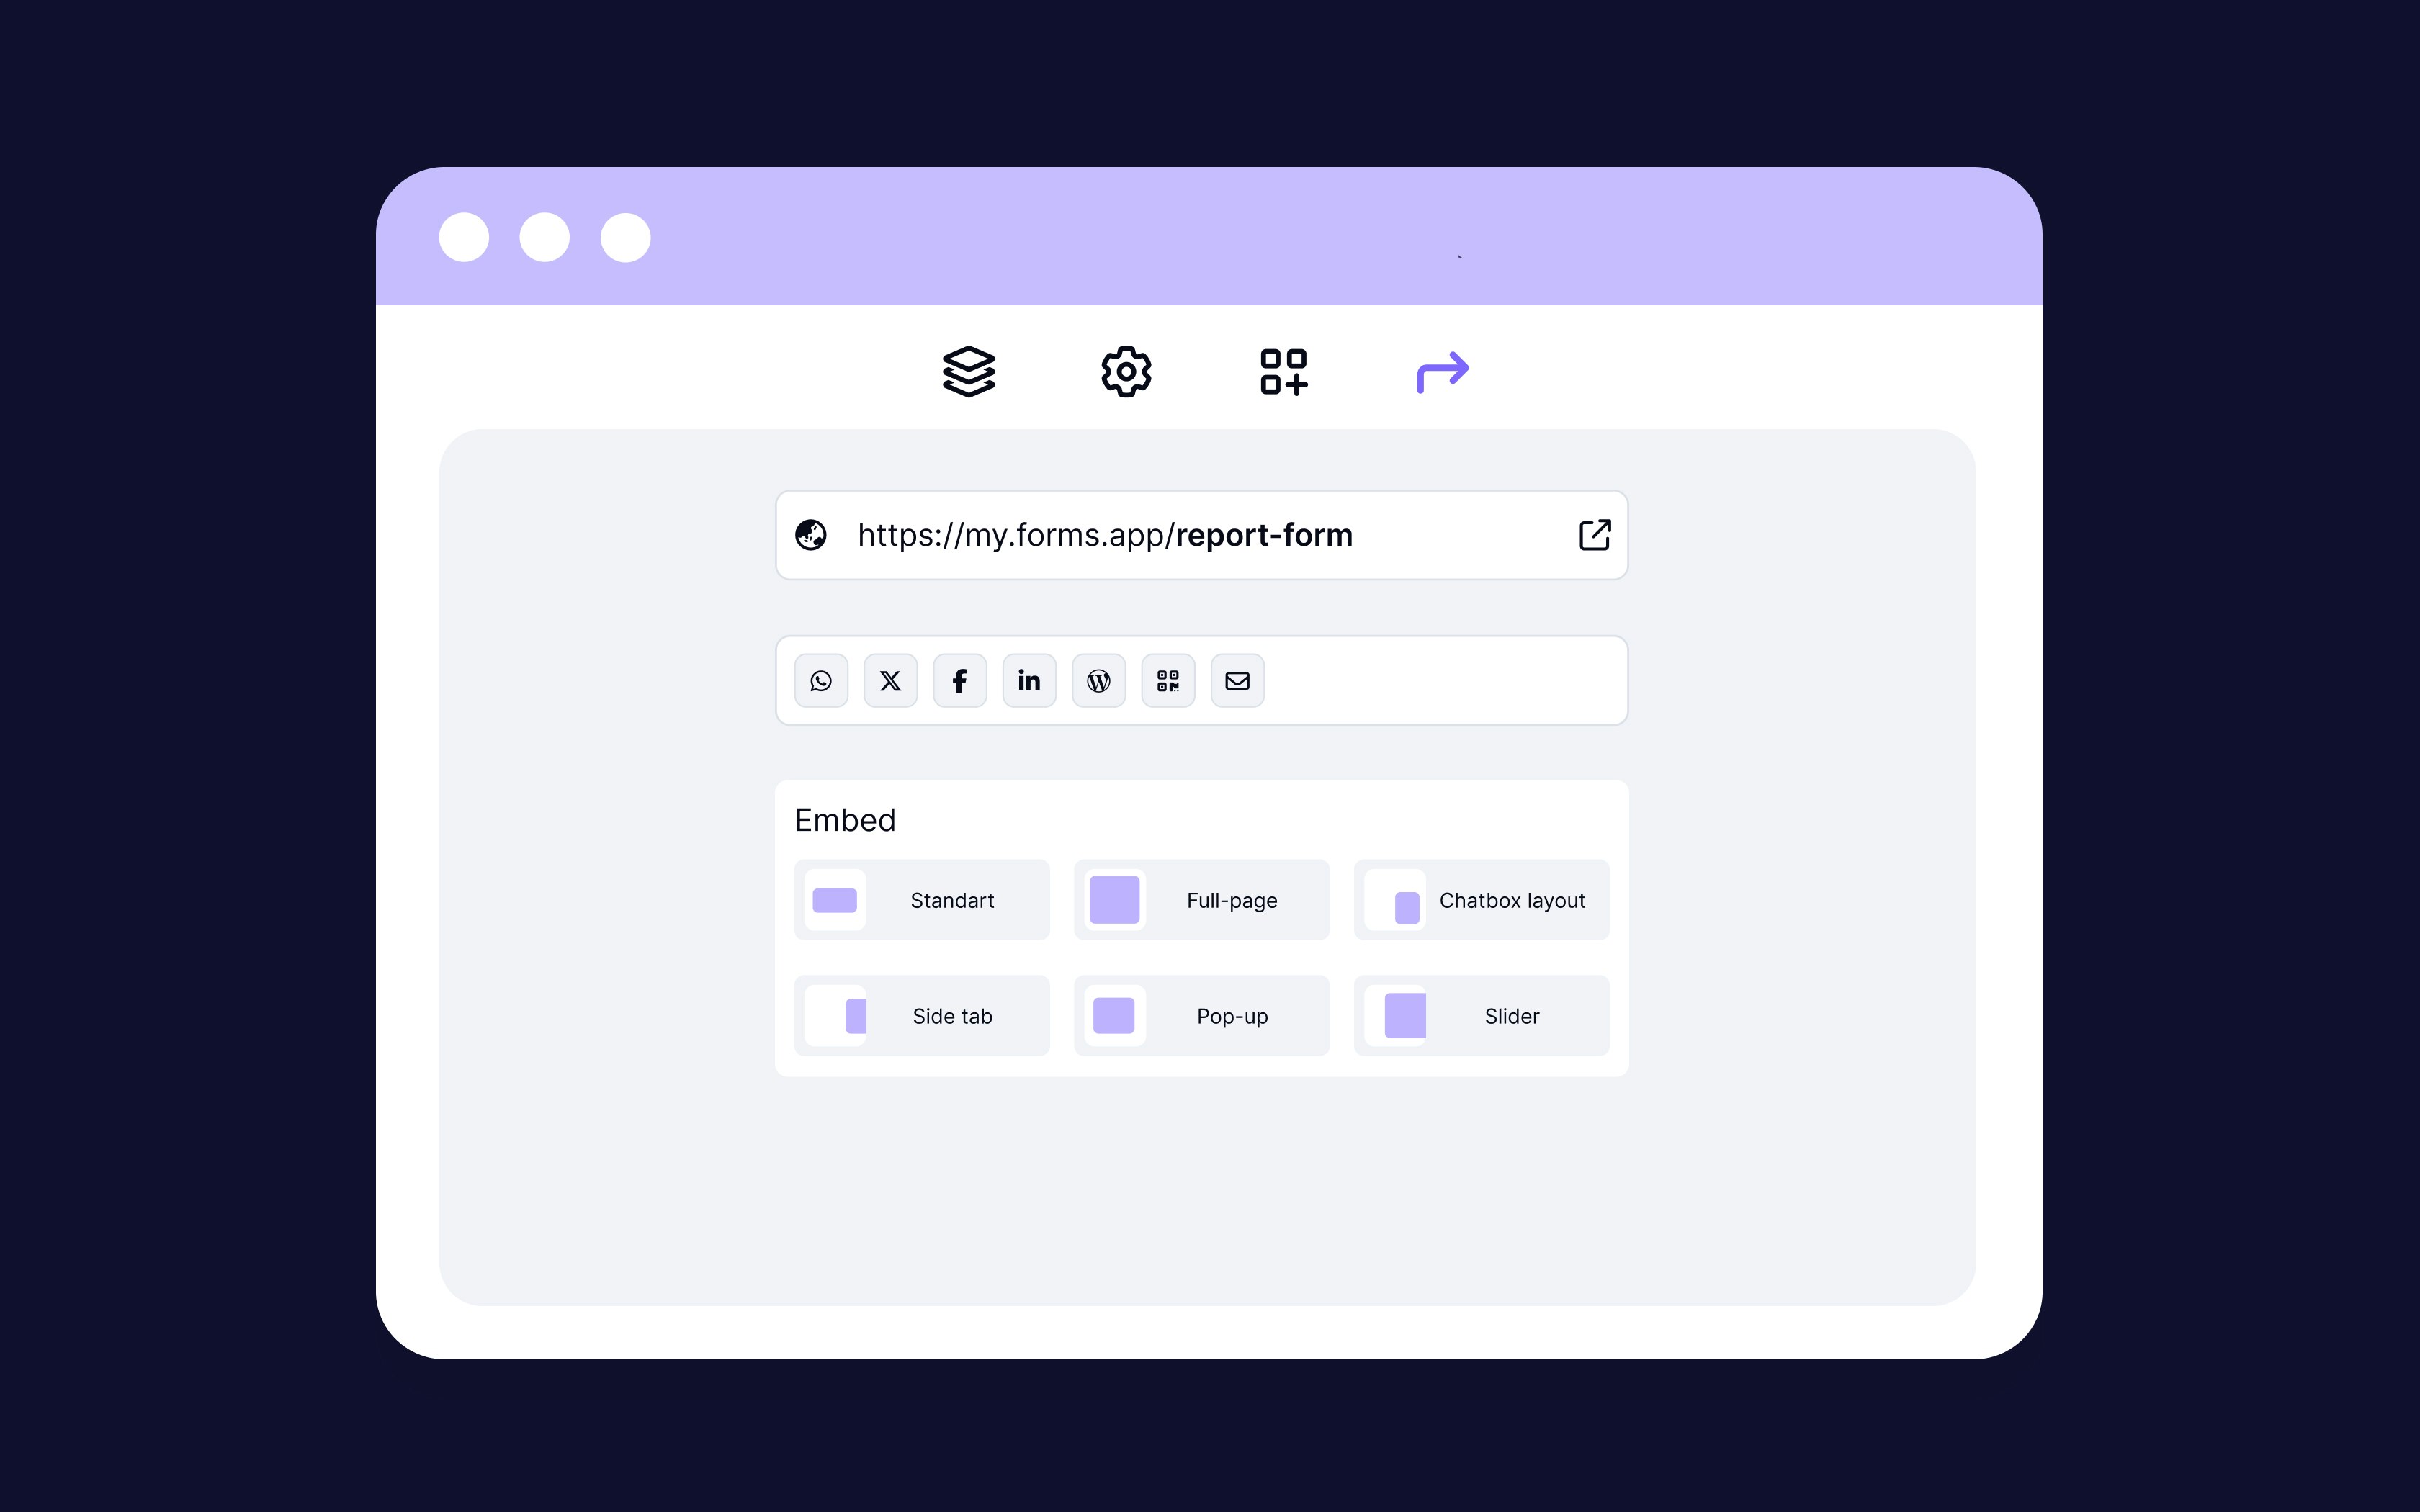2420x1512 pixels.
Task: Share the form via WhatsApp
Action: 821,680
